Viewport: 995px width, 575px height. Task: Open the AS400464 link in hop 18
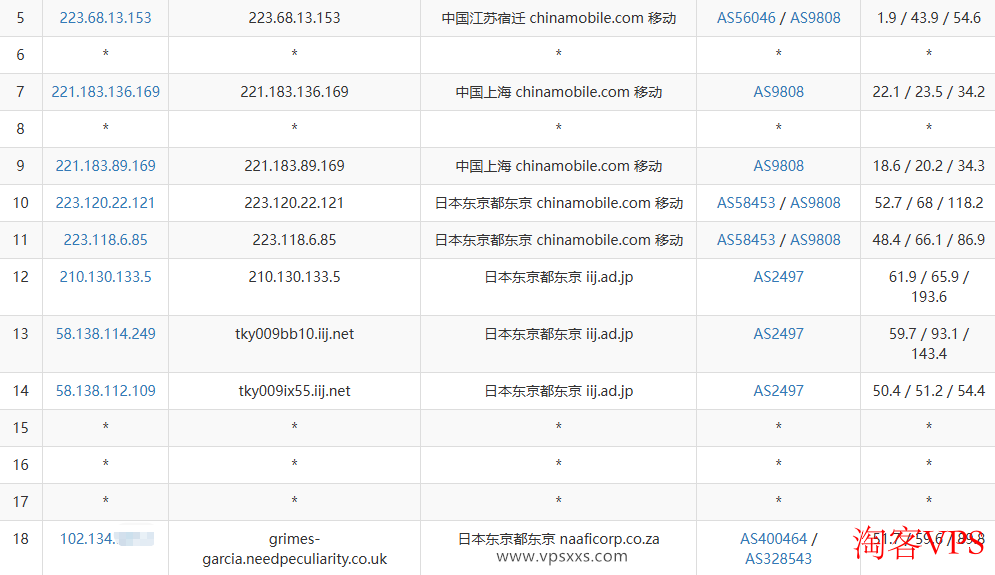(773, 539)
